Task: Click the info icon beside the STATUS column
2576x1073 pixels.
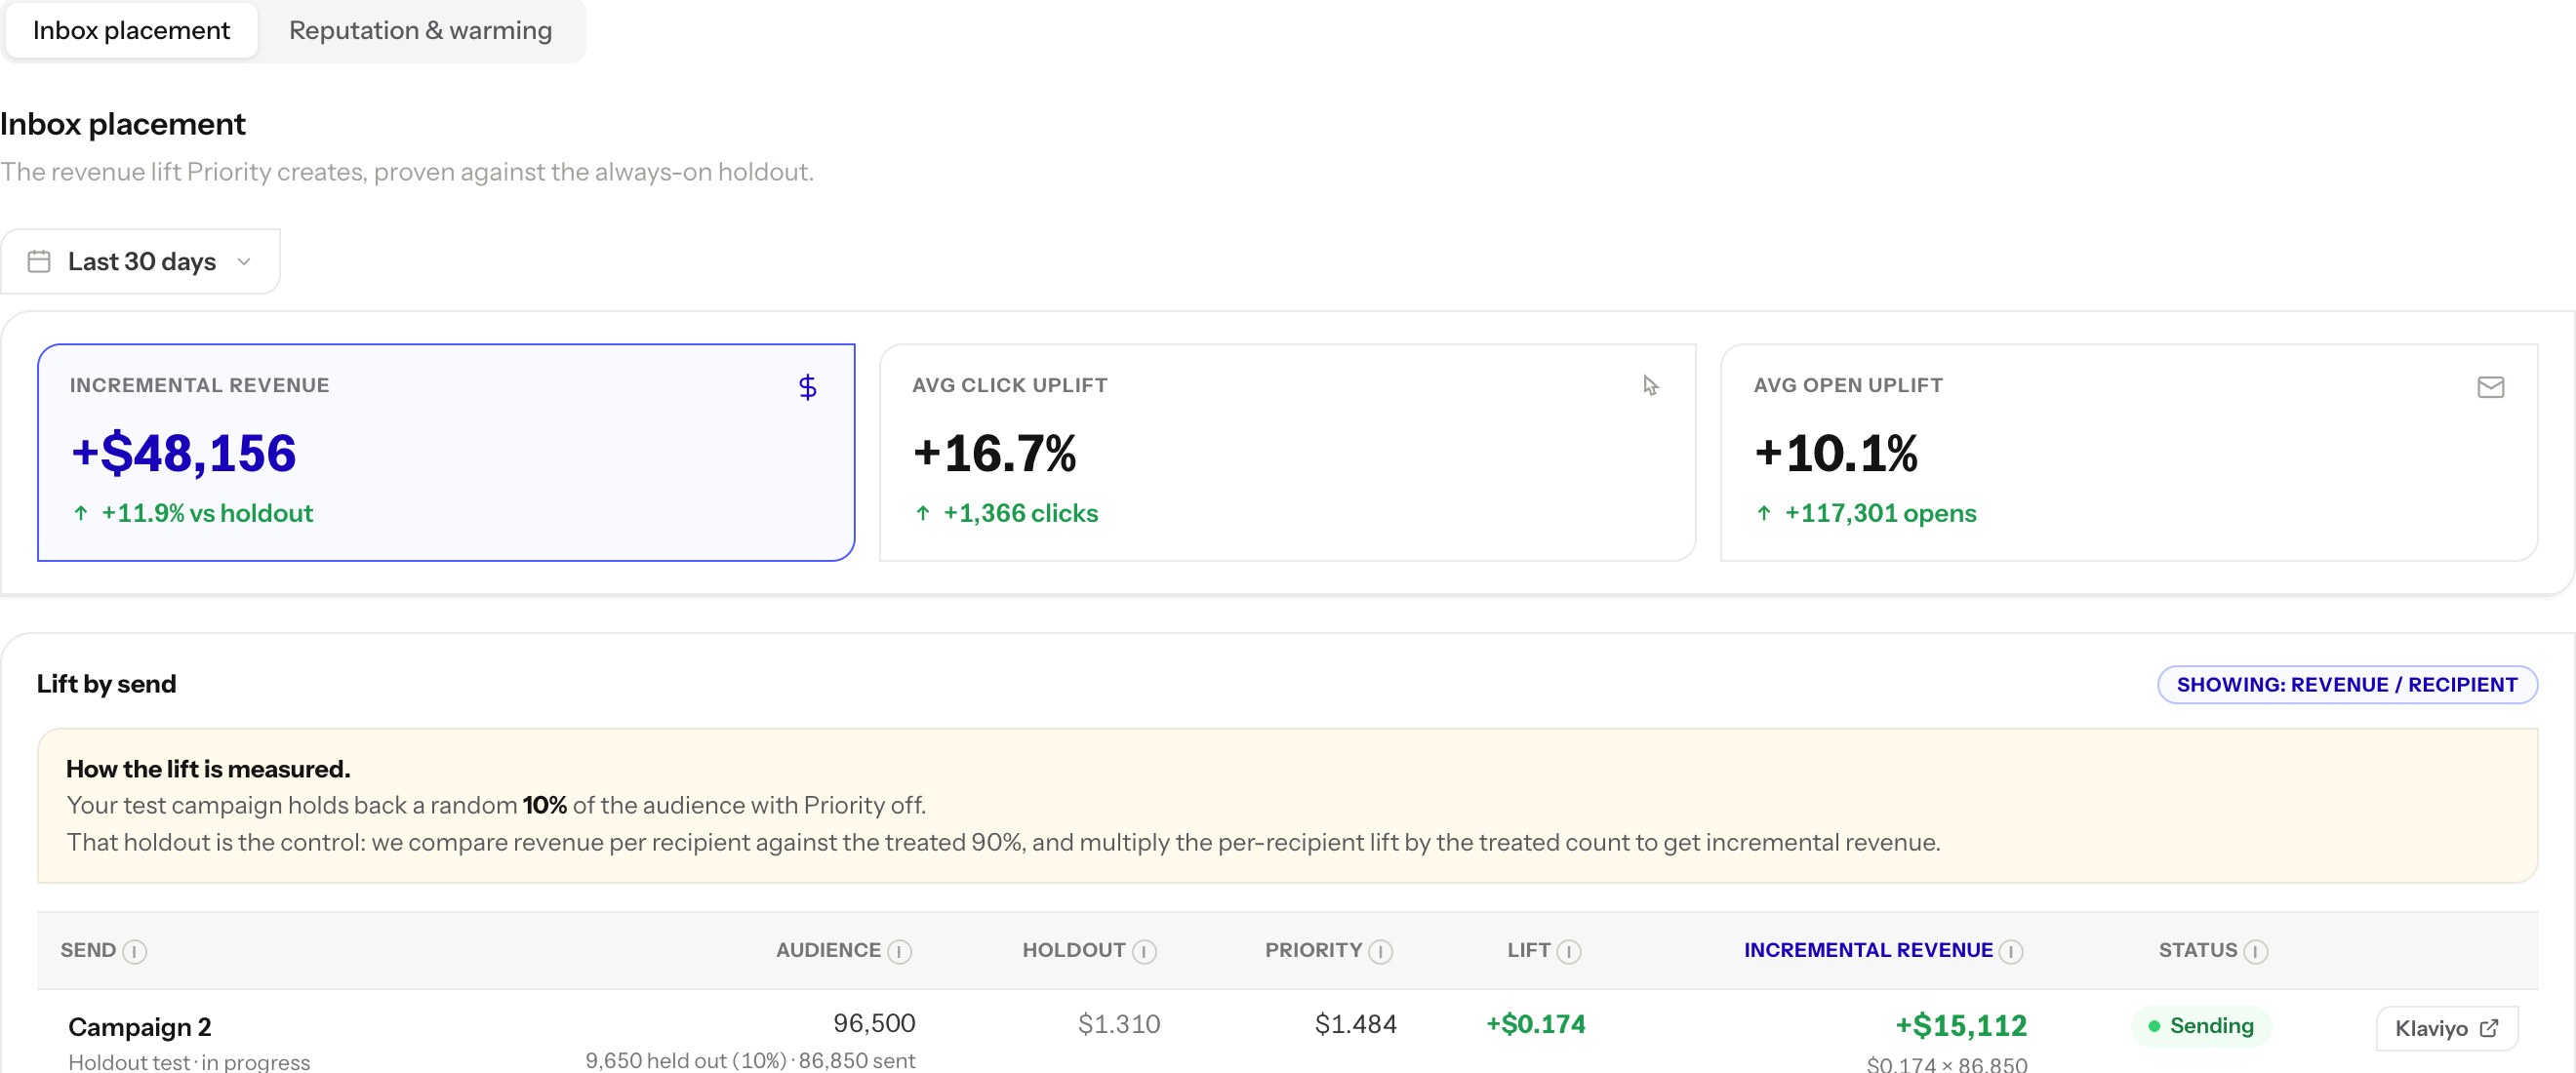Action: [2255, 951]
